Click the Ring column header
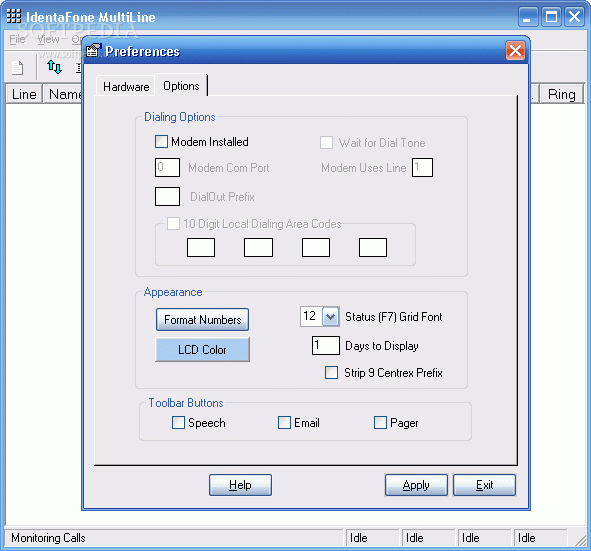Image resolution: width=591 pixels, height=551 pixels. click(562, 94)
